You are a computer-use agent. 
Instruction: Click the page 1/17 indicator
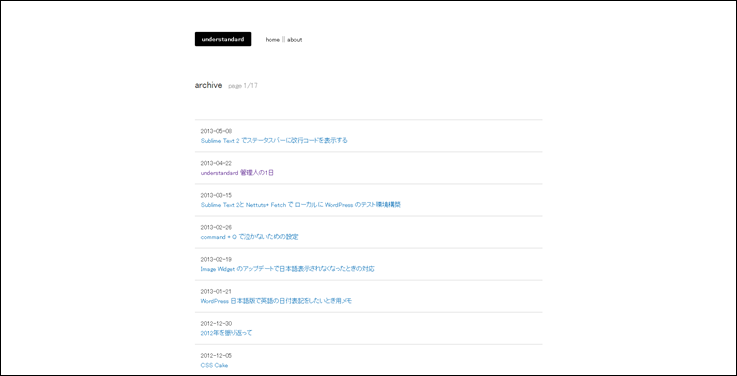243,86
